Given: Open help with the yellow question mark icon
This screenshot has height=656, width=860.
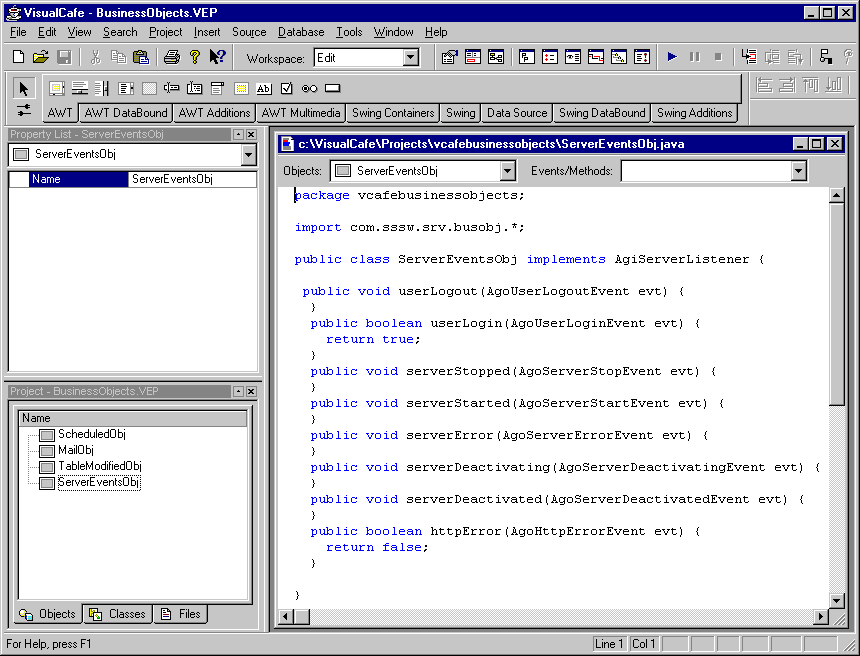Looking at the screenshot, I should 194,57.
